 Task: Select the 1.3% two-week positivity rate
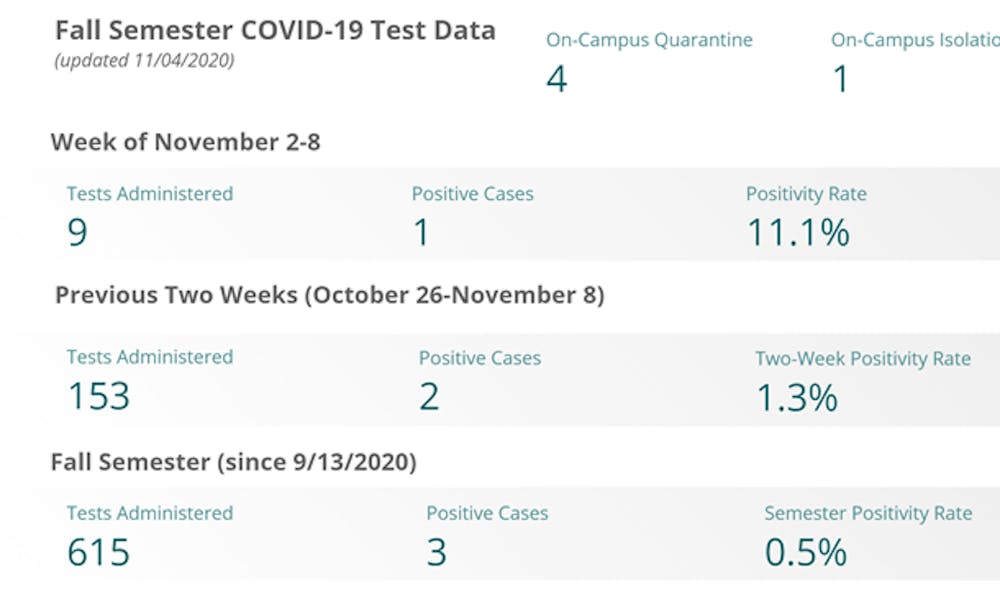(796, 397)
